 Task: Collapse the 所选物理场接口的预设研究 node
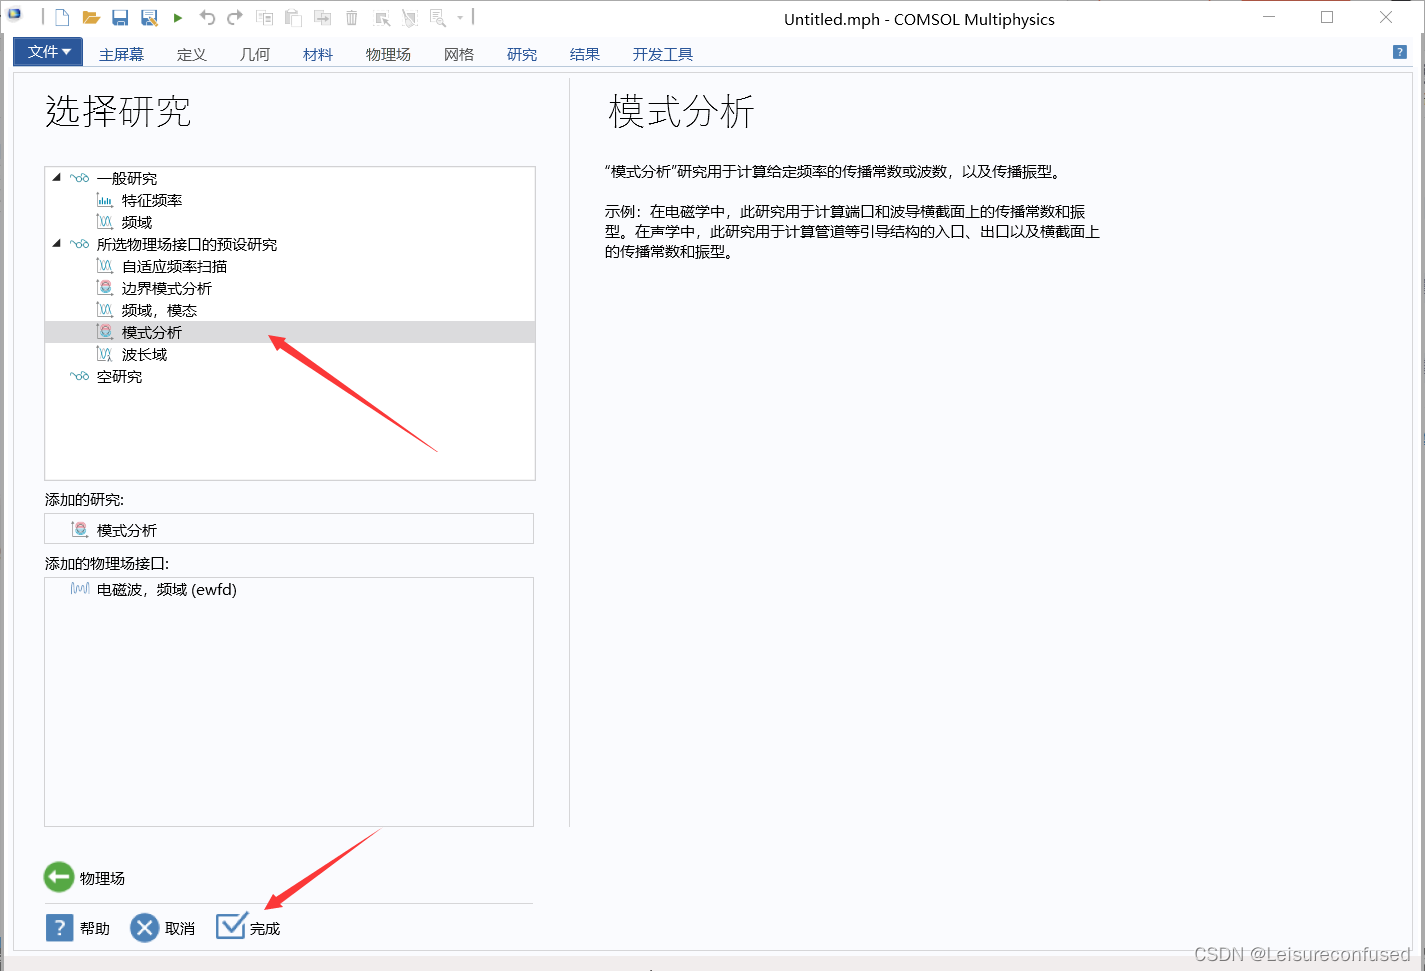click(x=57, y=243)
